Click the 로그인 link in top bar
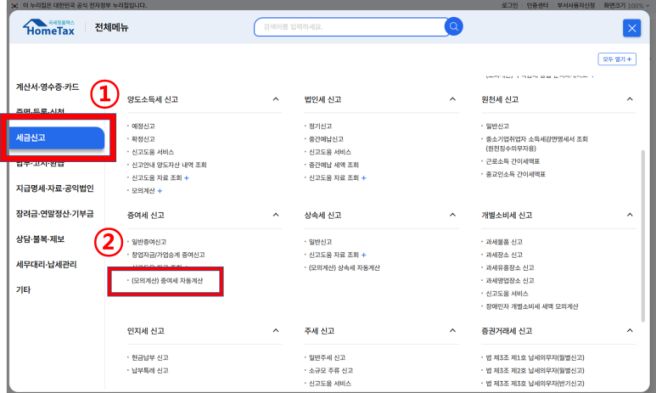Screen dimensions: 656x393 [x=509, y=5]
